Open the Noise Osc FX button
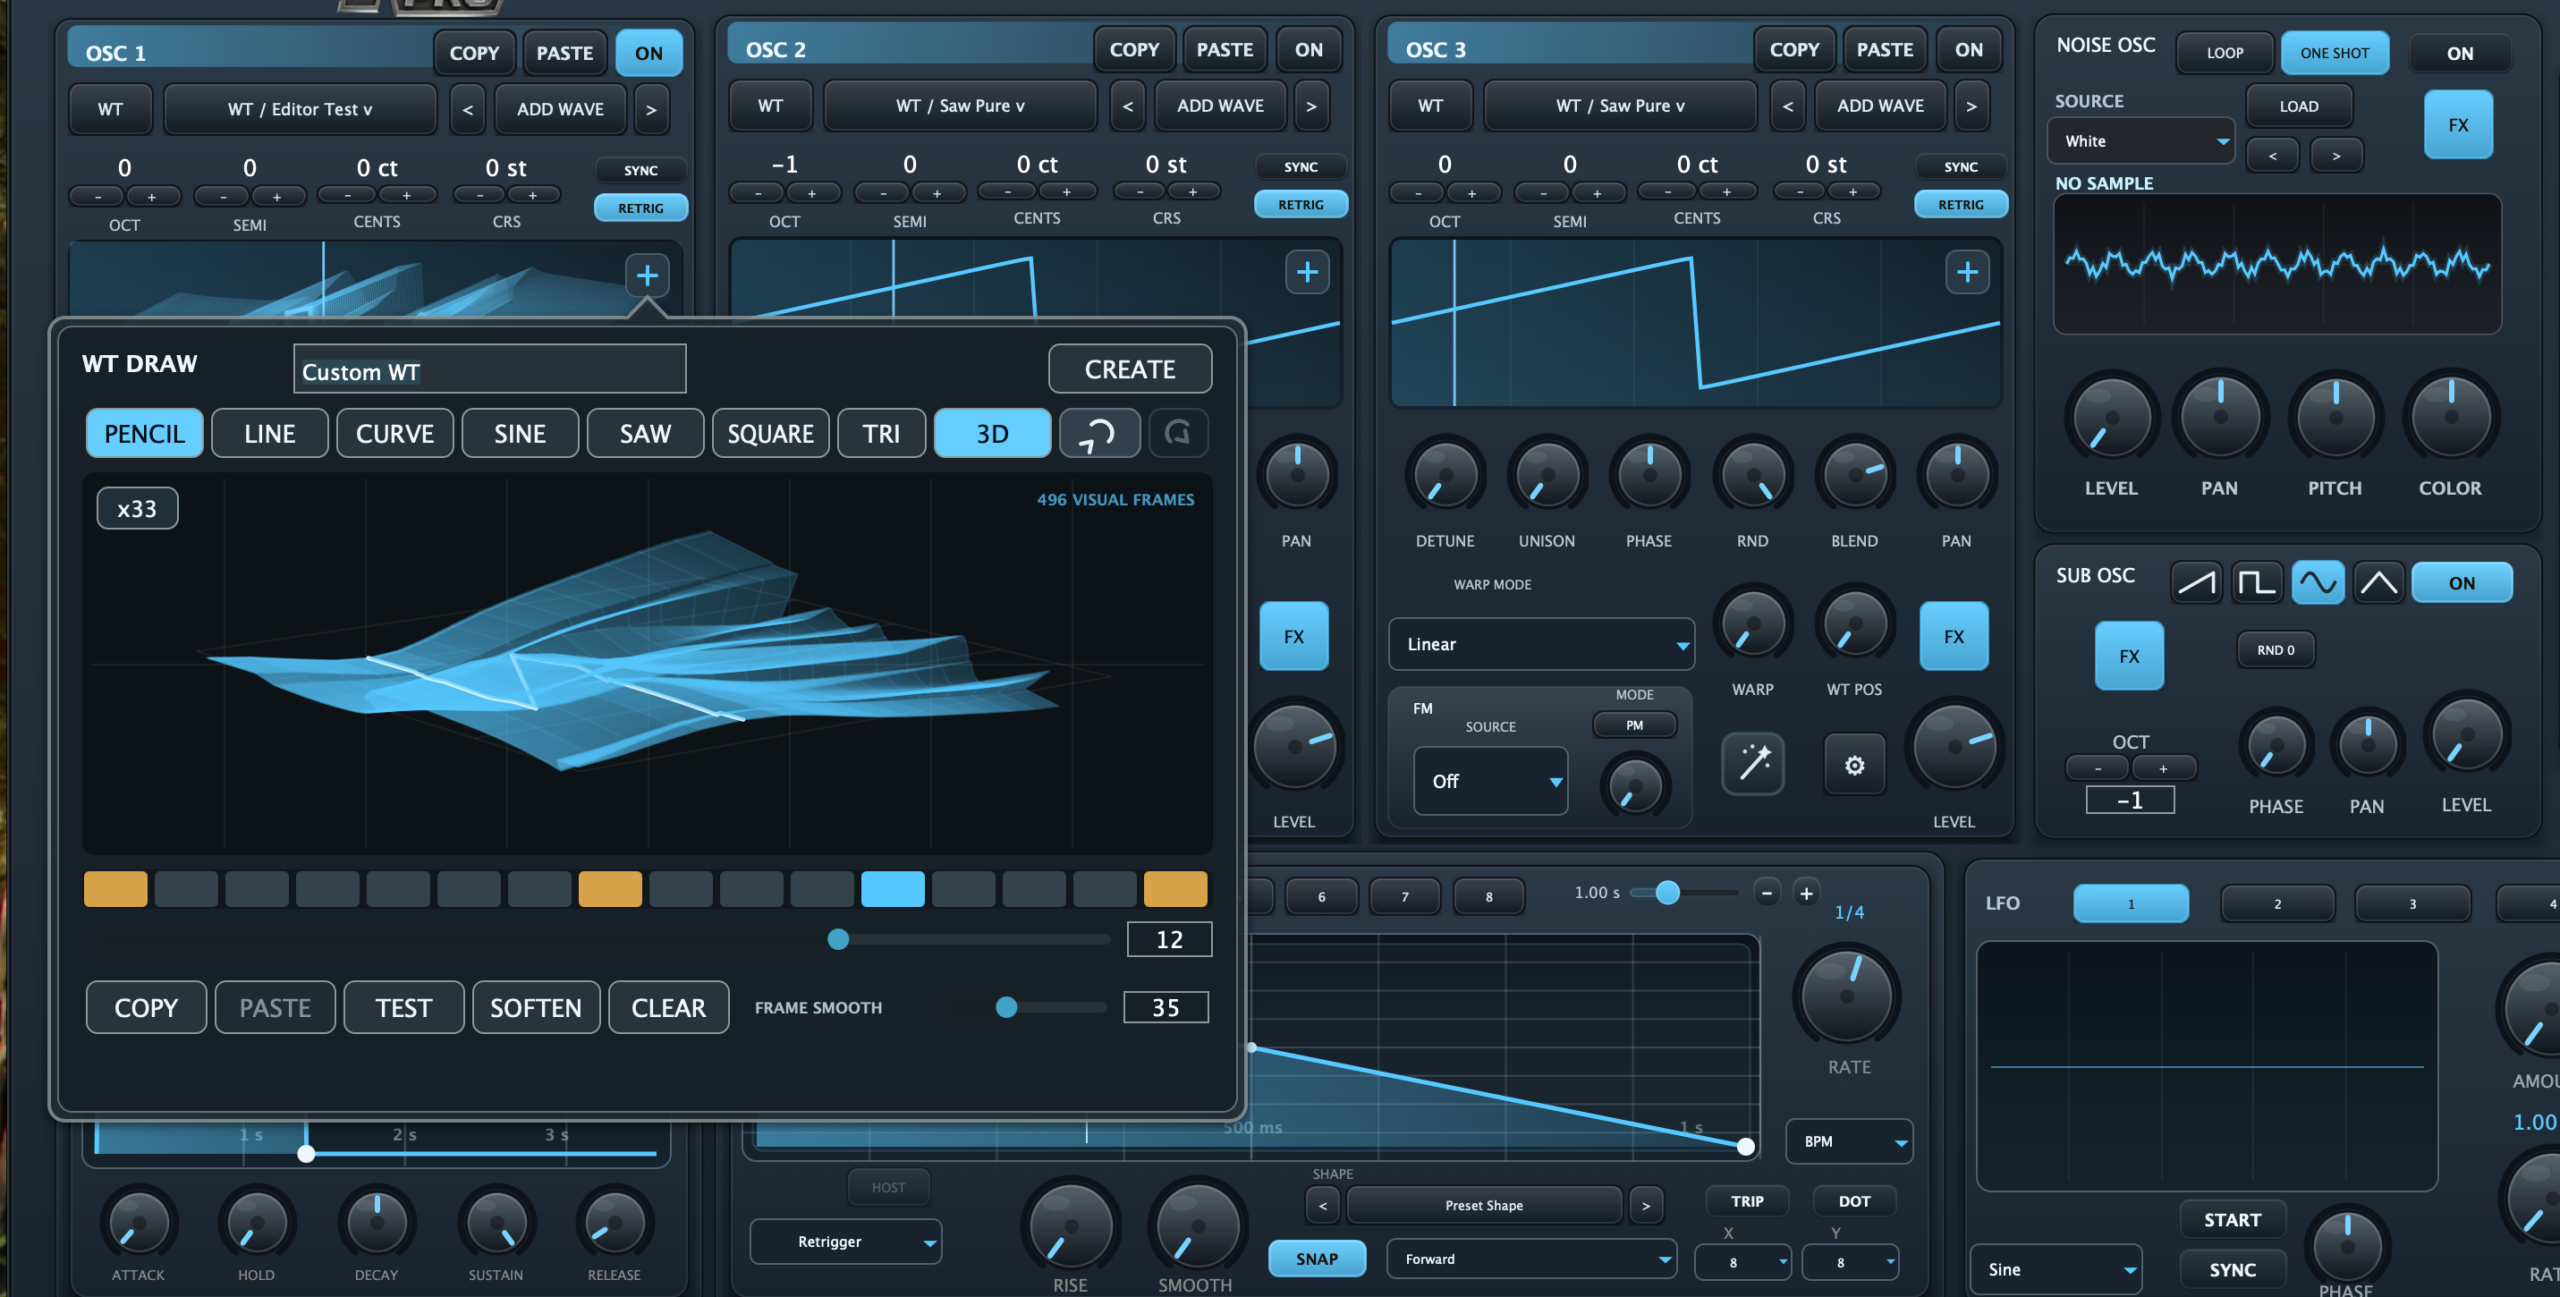 tap(2458, 125)
